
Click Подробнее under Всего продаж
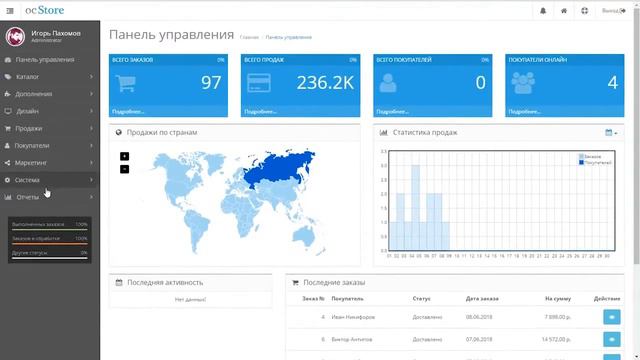[260, 111]
